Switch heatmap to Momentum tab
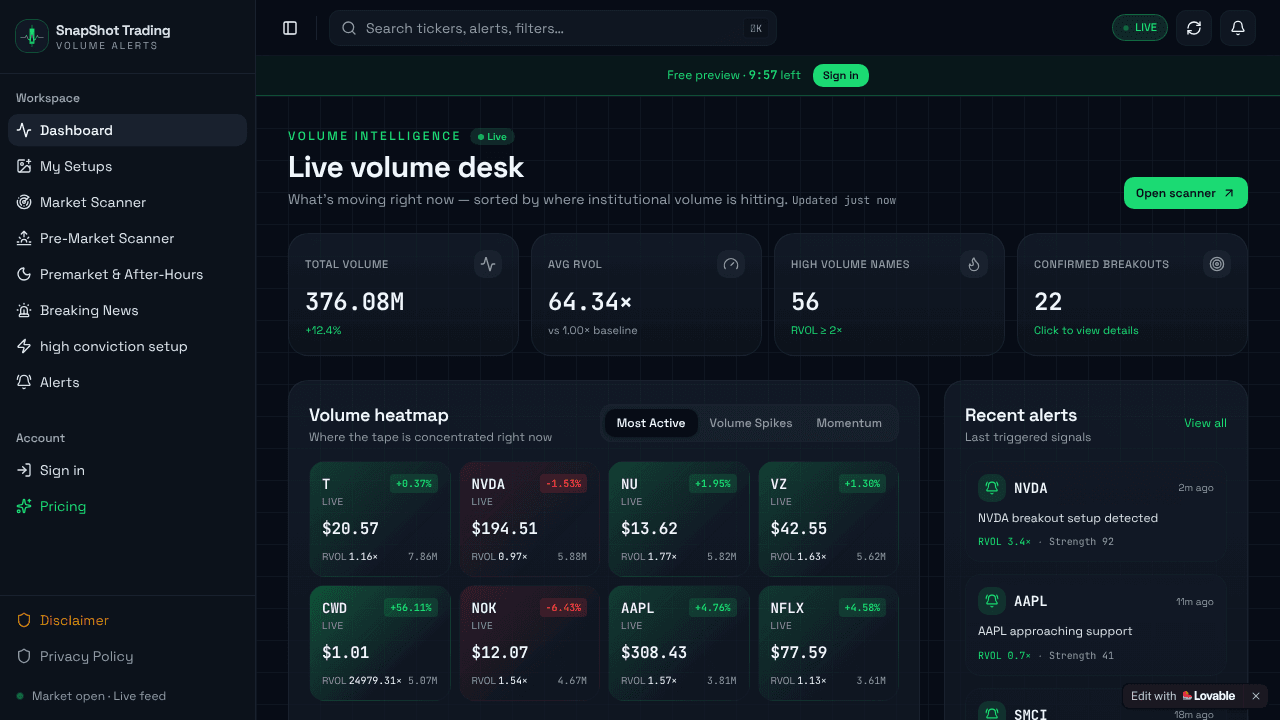This screenshot has width=1280, height=720. click(x=849, y=423)
